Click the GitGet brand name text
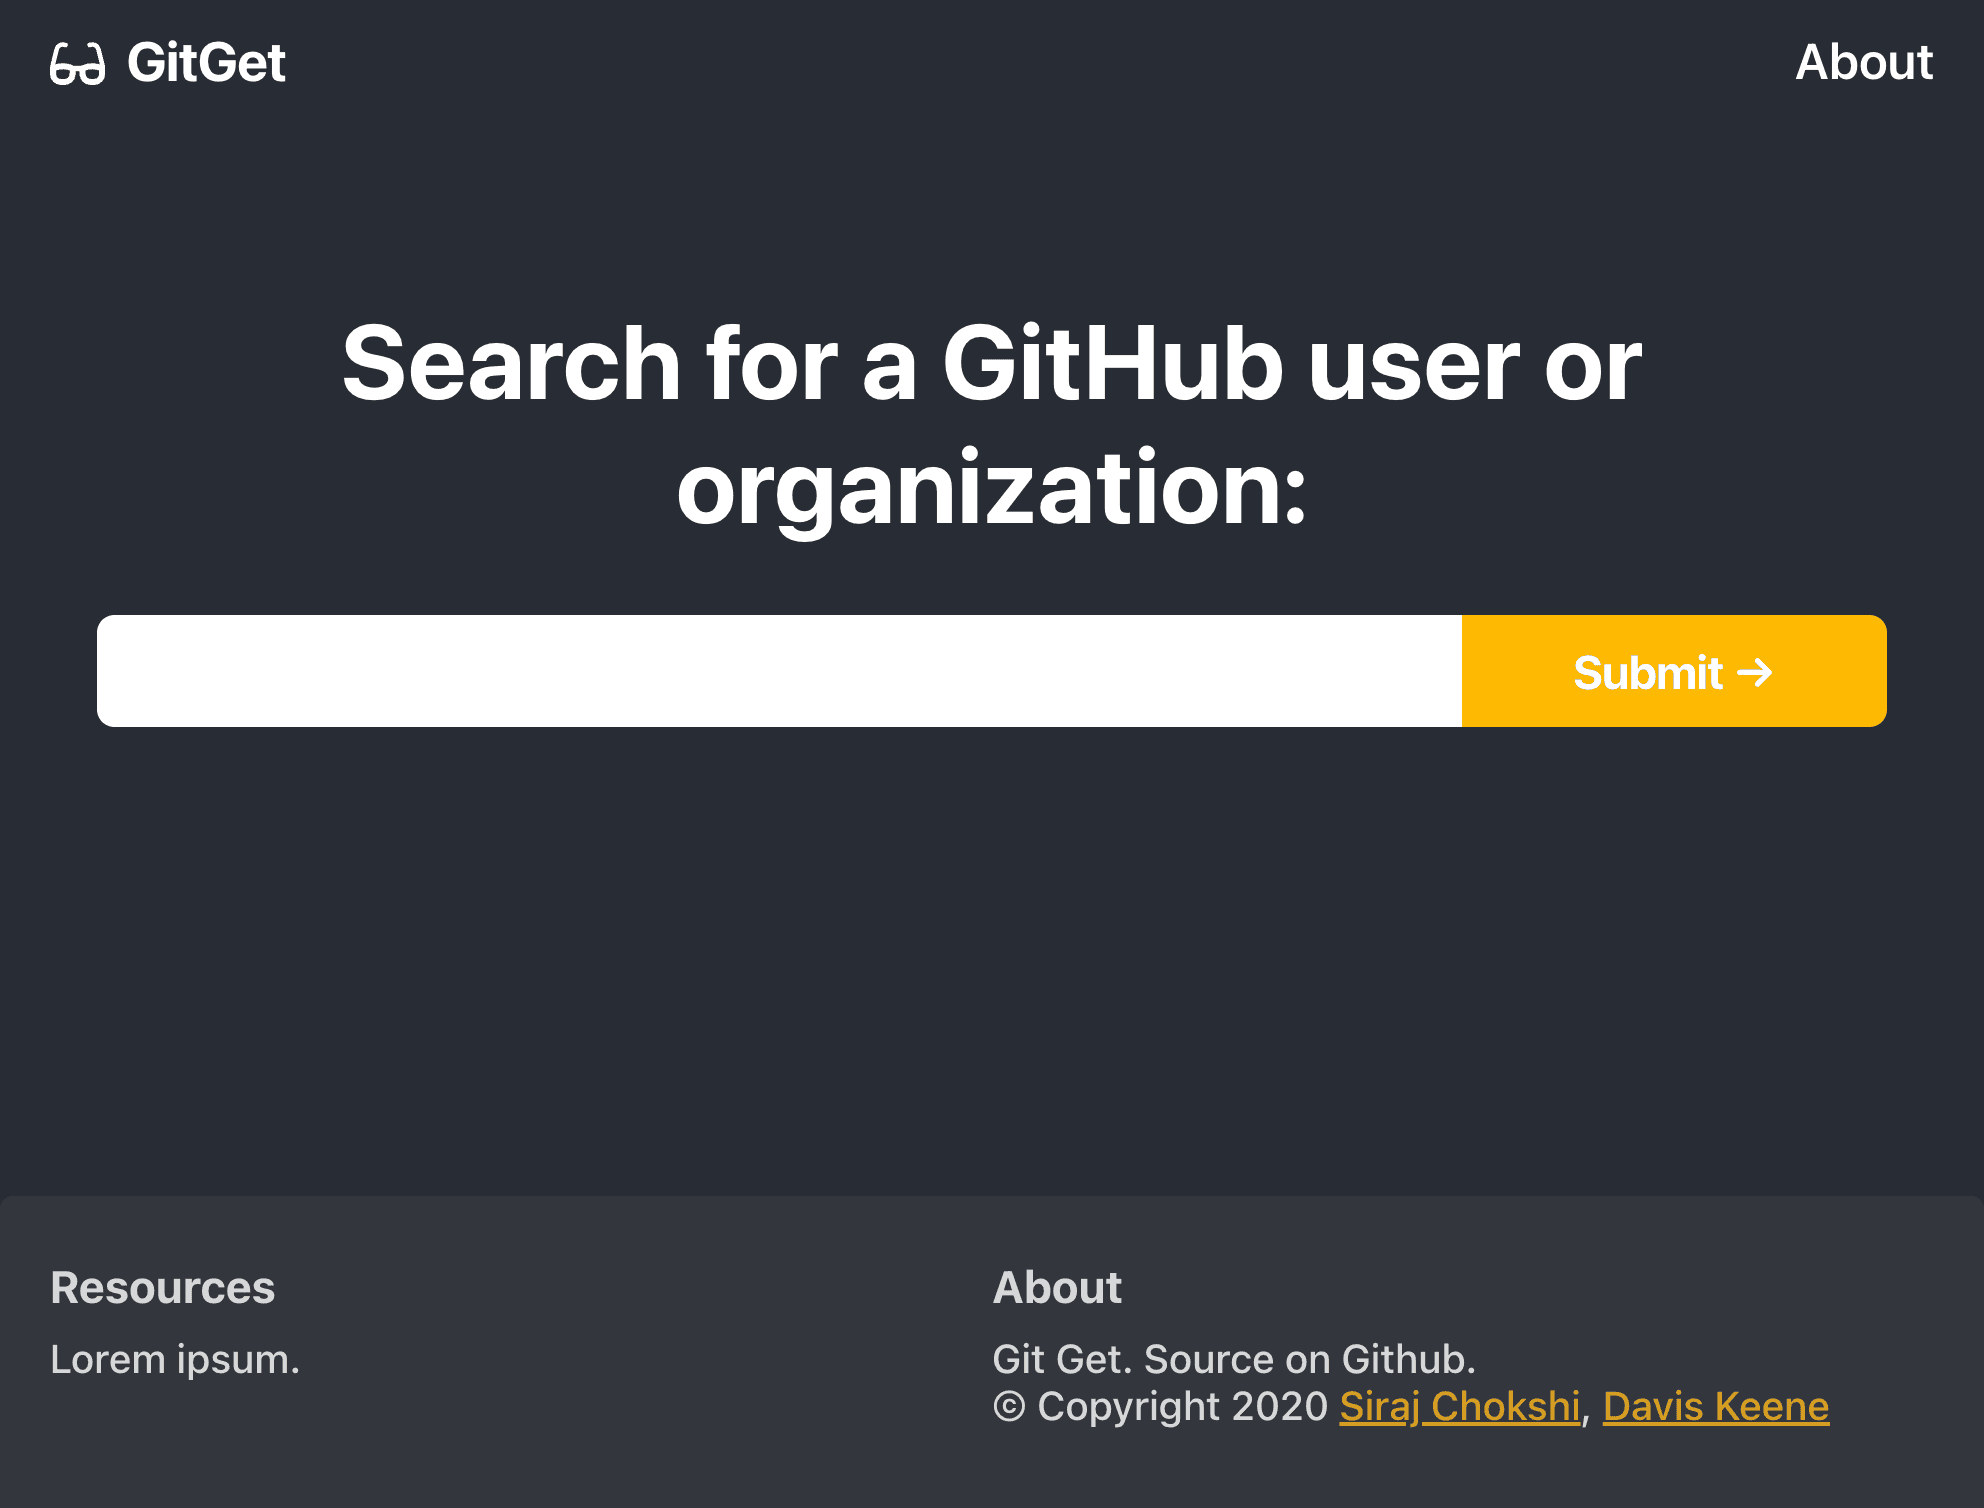The image size is (1984, 1508). (x=206, y=63)
